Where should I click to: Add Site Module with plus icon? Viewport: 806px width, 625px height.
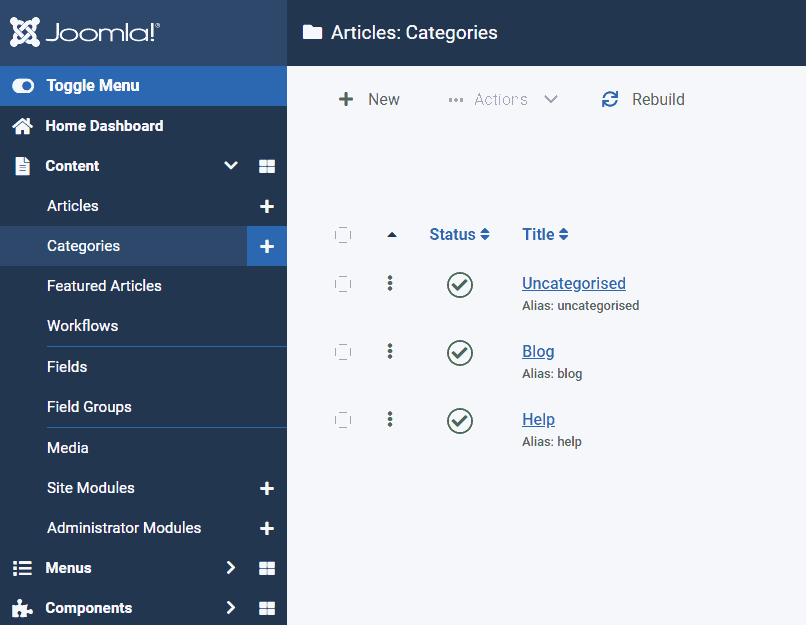[x=266, y=488]
